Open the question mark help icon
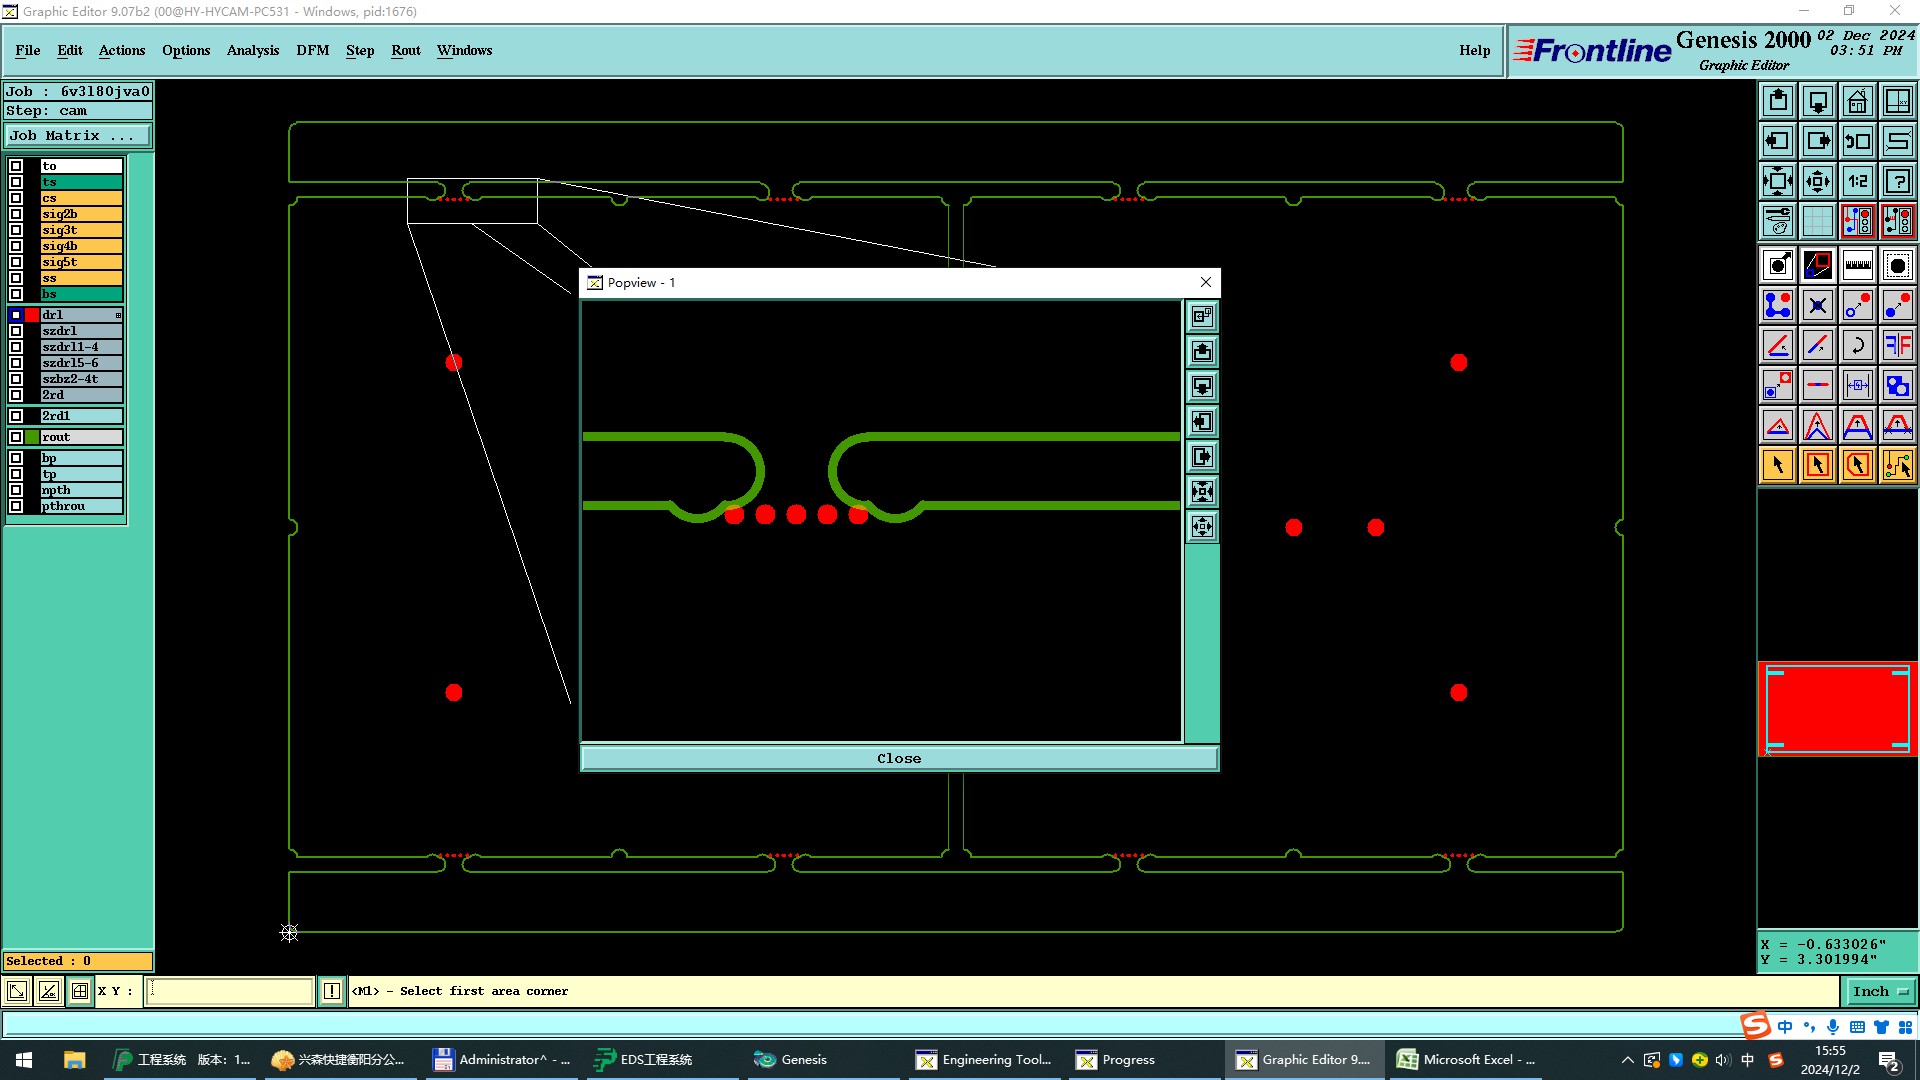The image size is (1920, 1080). point(1897,181)
